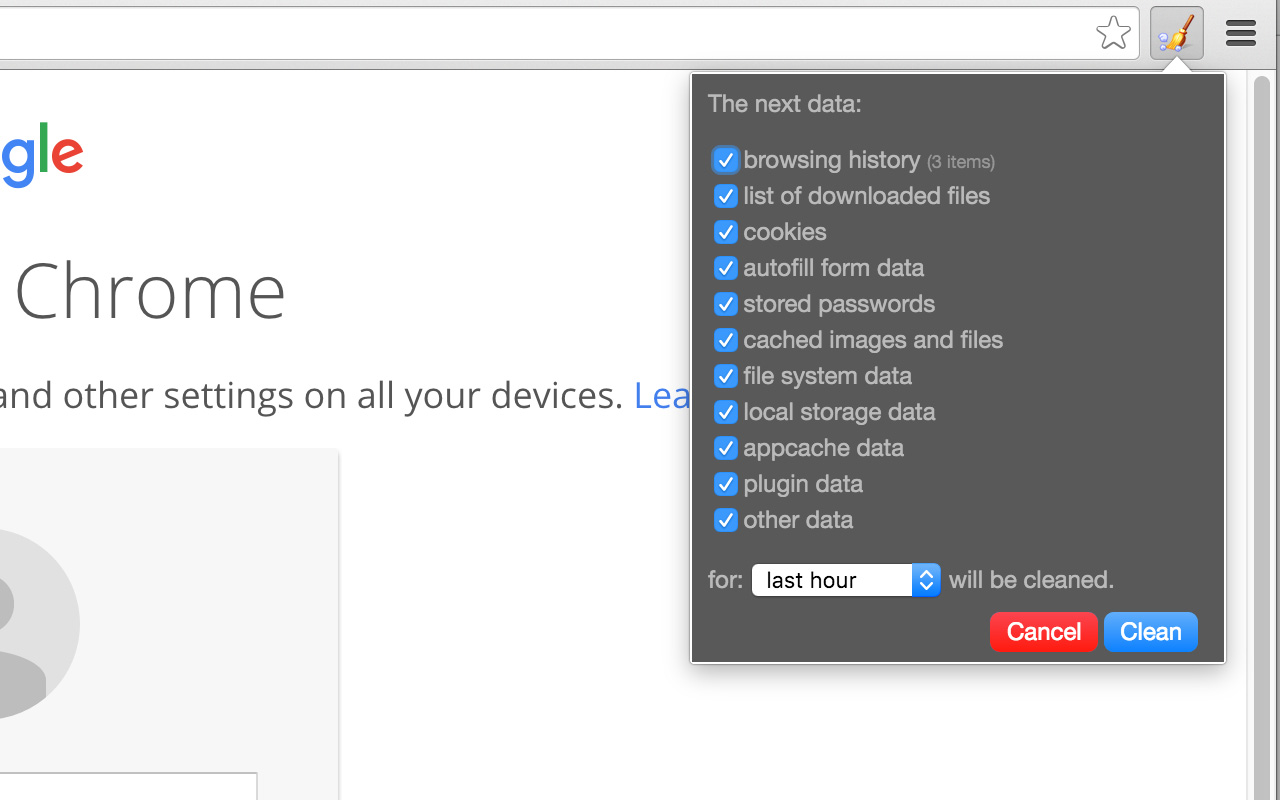This screenshot has height=800, width=1280.
Task: Bookmark this page with the star icon
Action: (1113, 33)
